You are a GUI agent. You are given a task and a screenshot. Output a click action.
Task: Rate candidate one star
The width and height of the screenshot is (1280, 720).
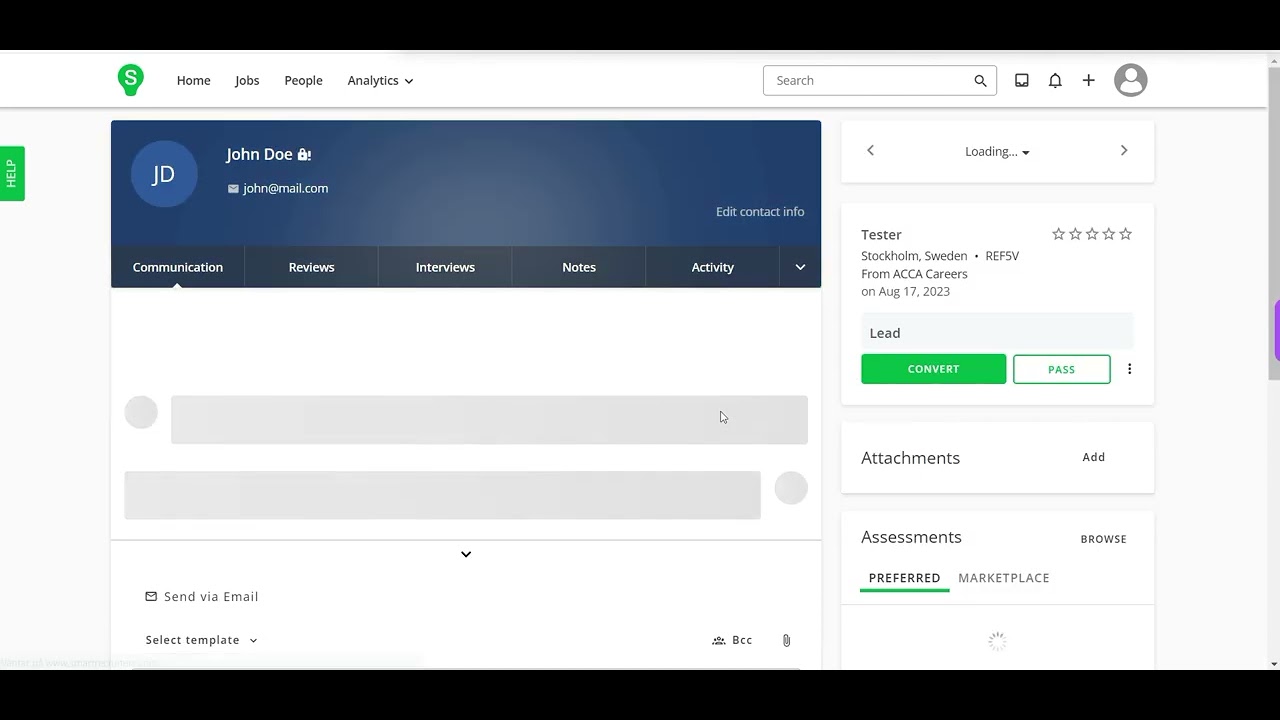pos(1059,234)
